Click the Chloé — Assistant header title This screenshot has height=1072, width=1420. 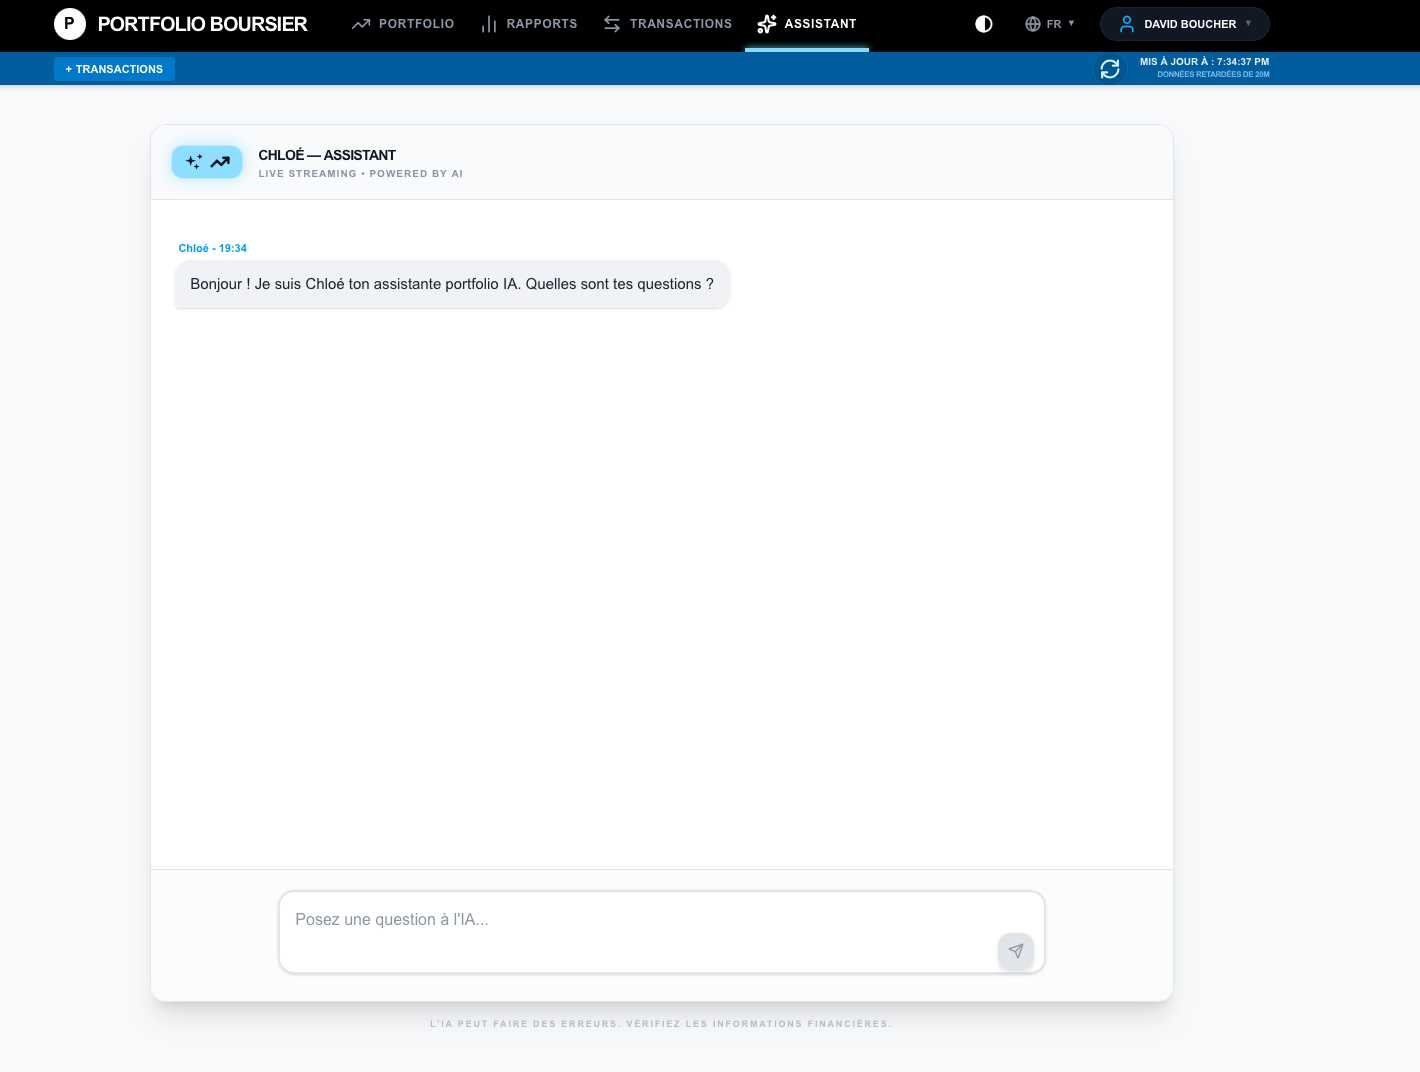point(327,155)
